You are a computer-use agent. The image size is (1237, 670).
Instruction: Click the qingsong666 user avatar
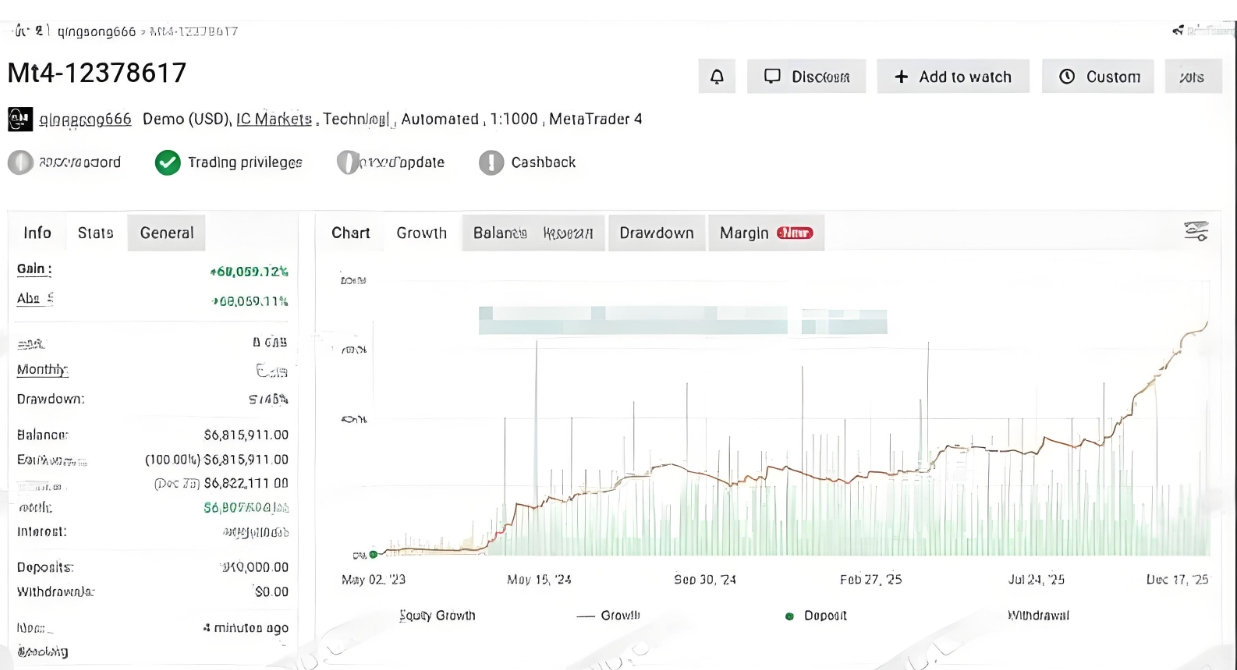(19, 119)
